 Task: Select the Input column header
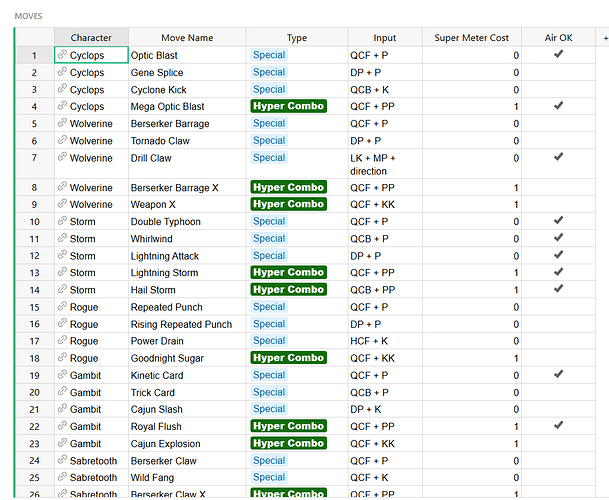[385, 37]
